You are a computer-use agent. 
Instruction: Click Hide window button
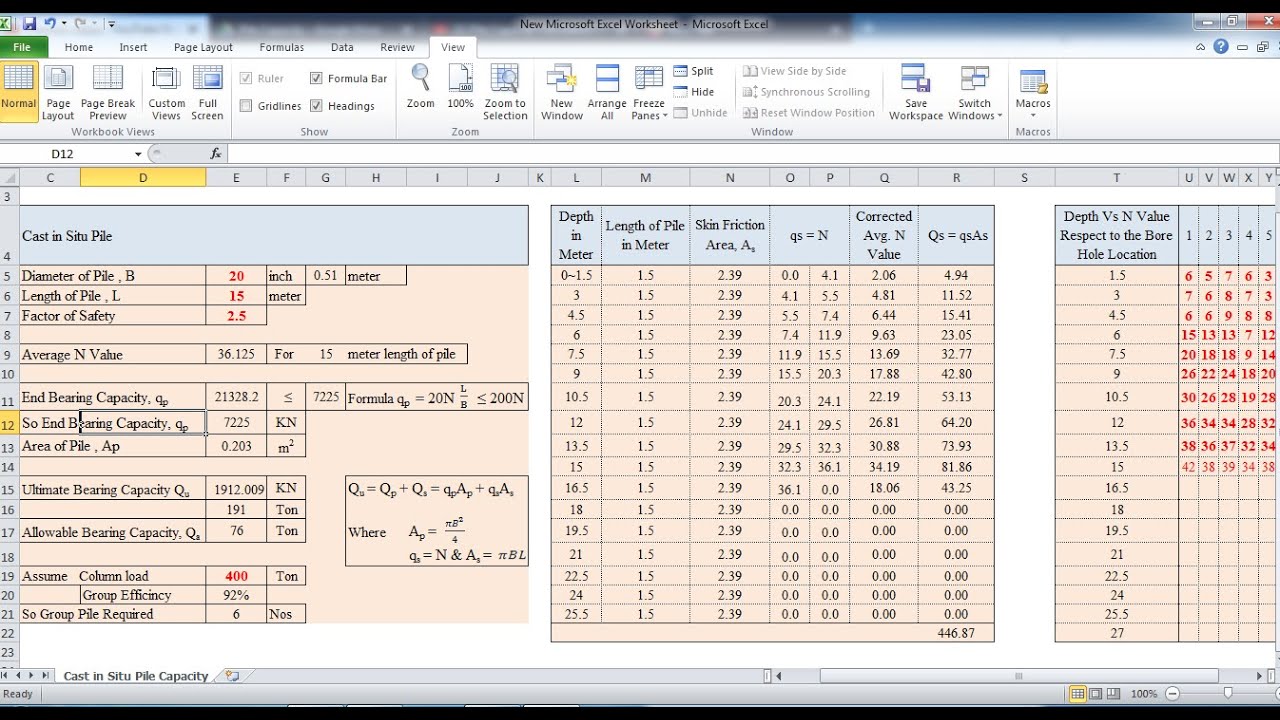(x=694, y=92)
